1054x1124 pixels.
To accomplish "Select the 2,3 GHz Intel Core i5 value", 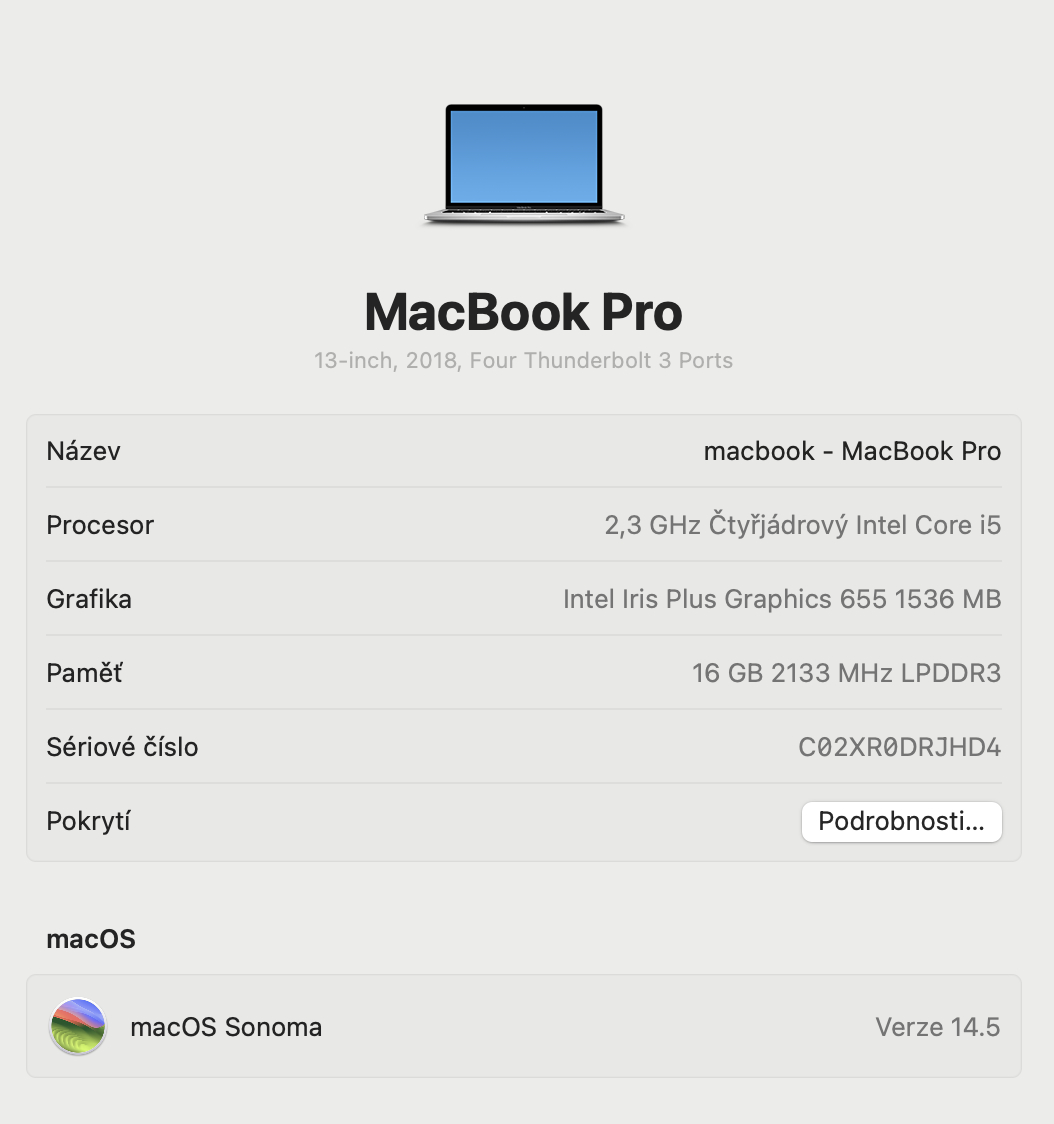I will 802,525.
